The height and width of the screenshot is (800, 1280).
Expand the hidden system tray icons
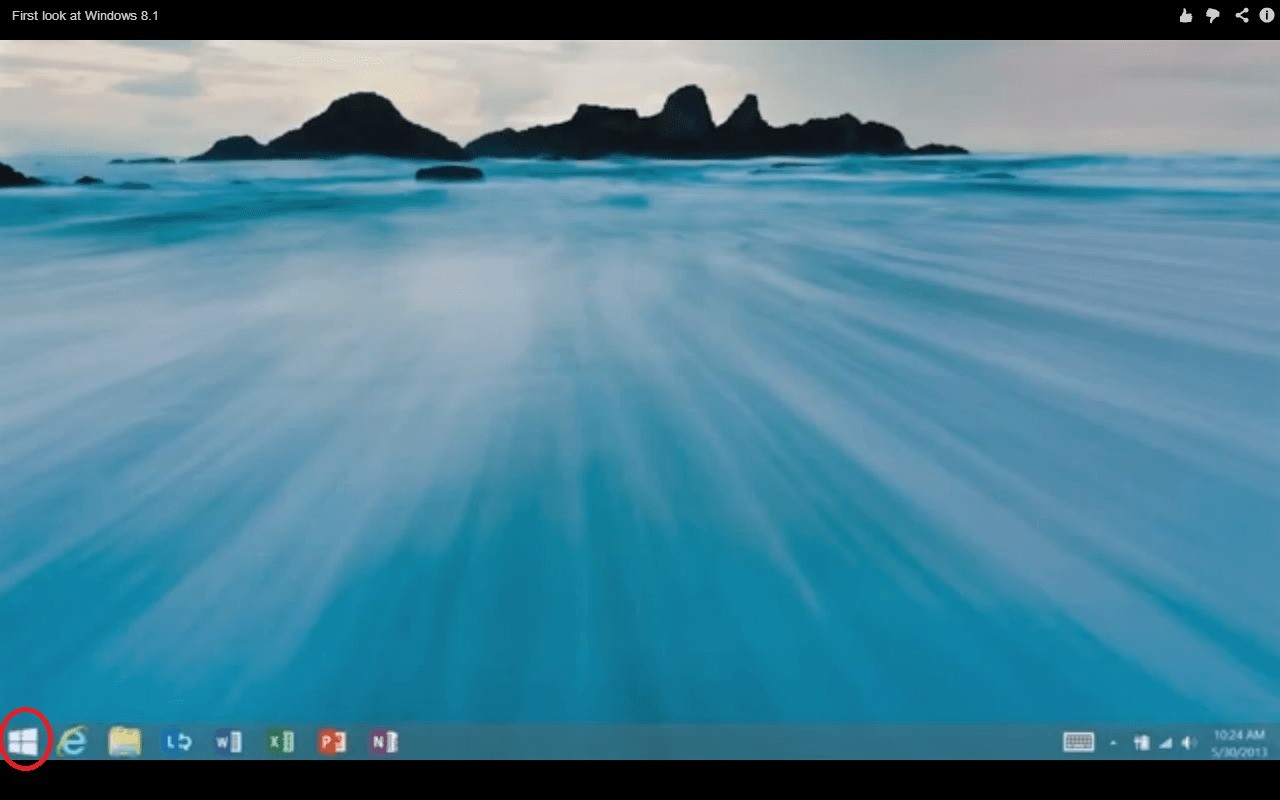click(x=1114, y=743)
